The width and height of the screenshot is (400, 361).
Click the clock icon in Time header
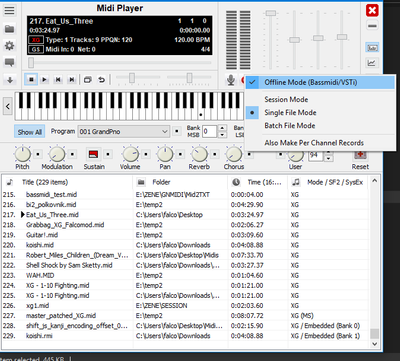pyautogui.click(x=236, y=182)
